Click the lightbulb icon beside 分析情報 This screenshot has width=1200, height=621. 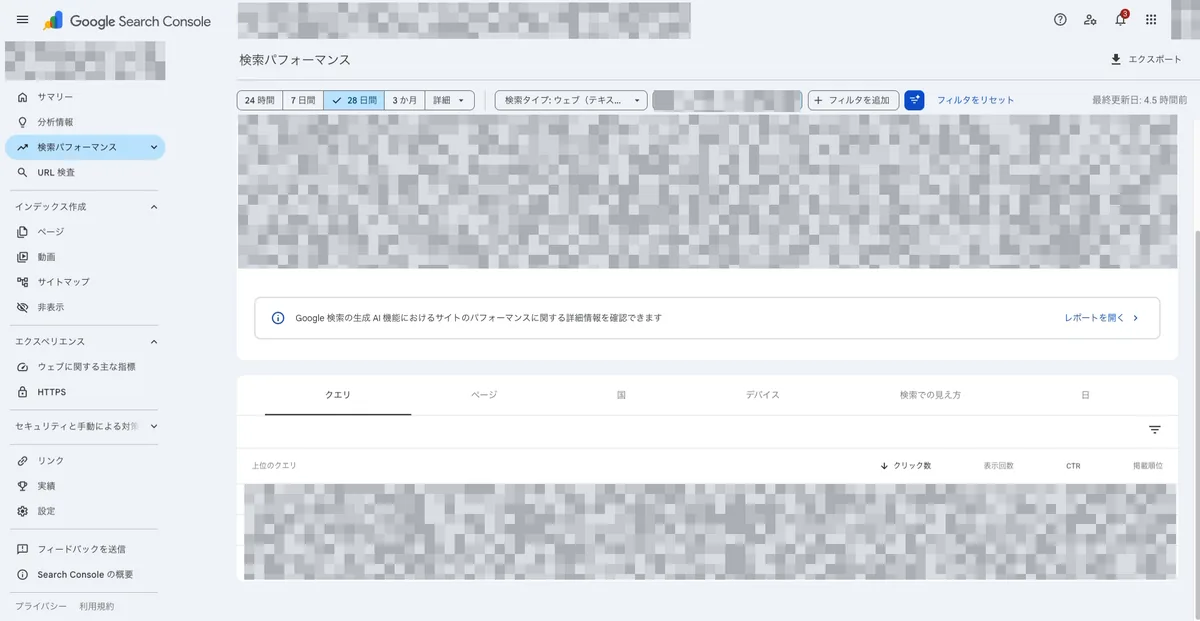(22, 122)
